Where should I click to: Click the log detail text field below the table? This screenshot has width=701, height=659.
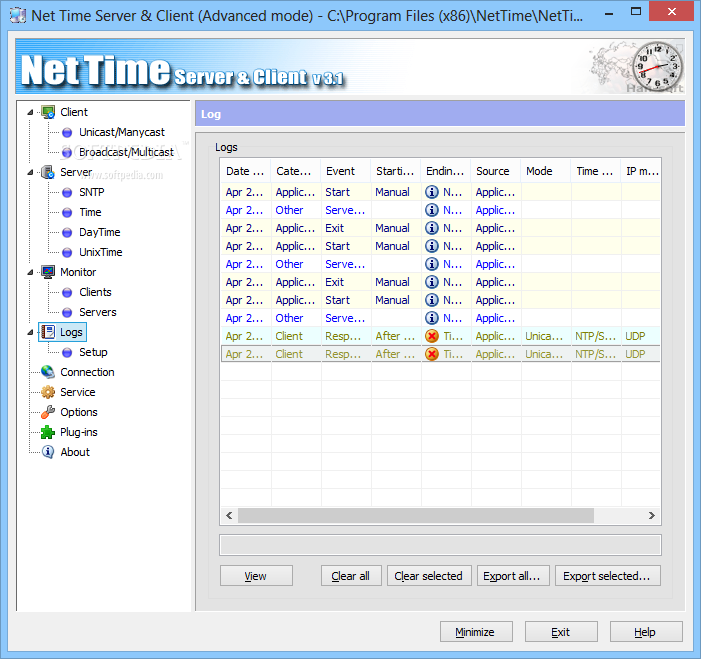440,545
